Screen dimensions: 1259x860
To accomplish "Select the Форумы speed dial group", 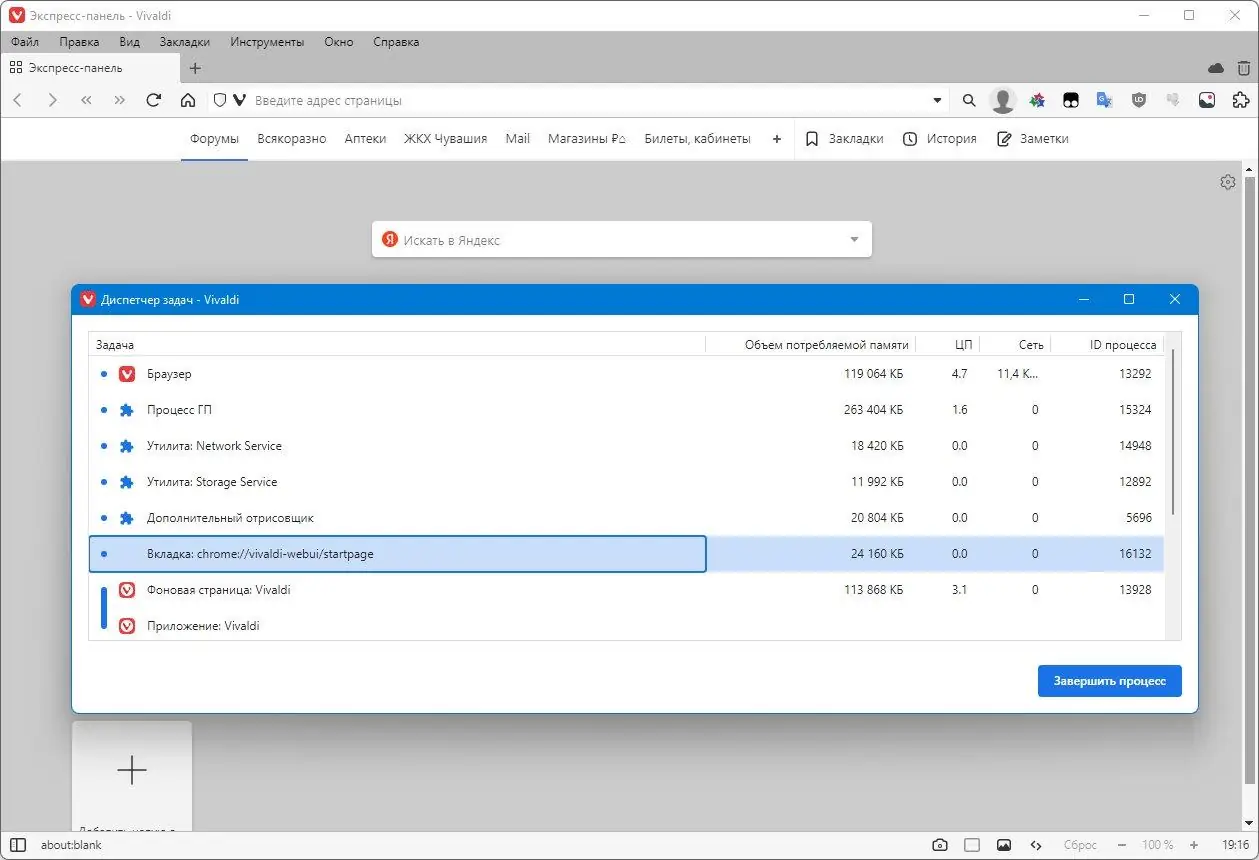I will 215,139.
